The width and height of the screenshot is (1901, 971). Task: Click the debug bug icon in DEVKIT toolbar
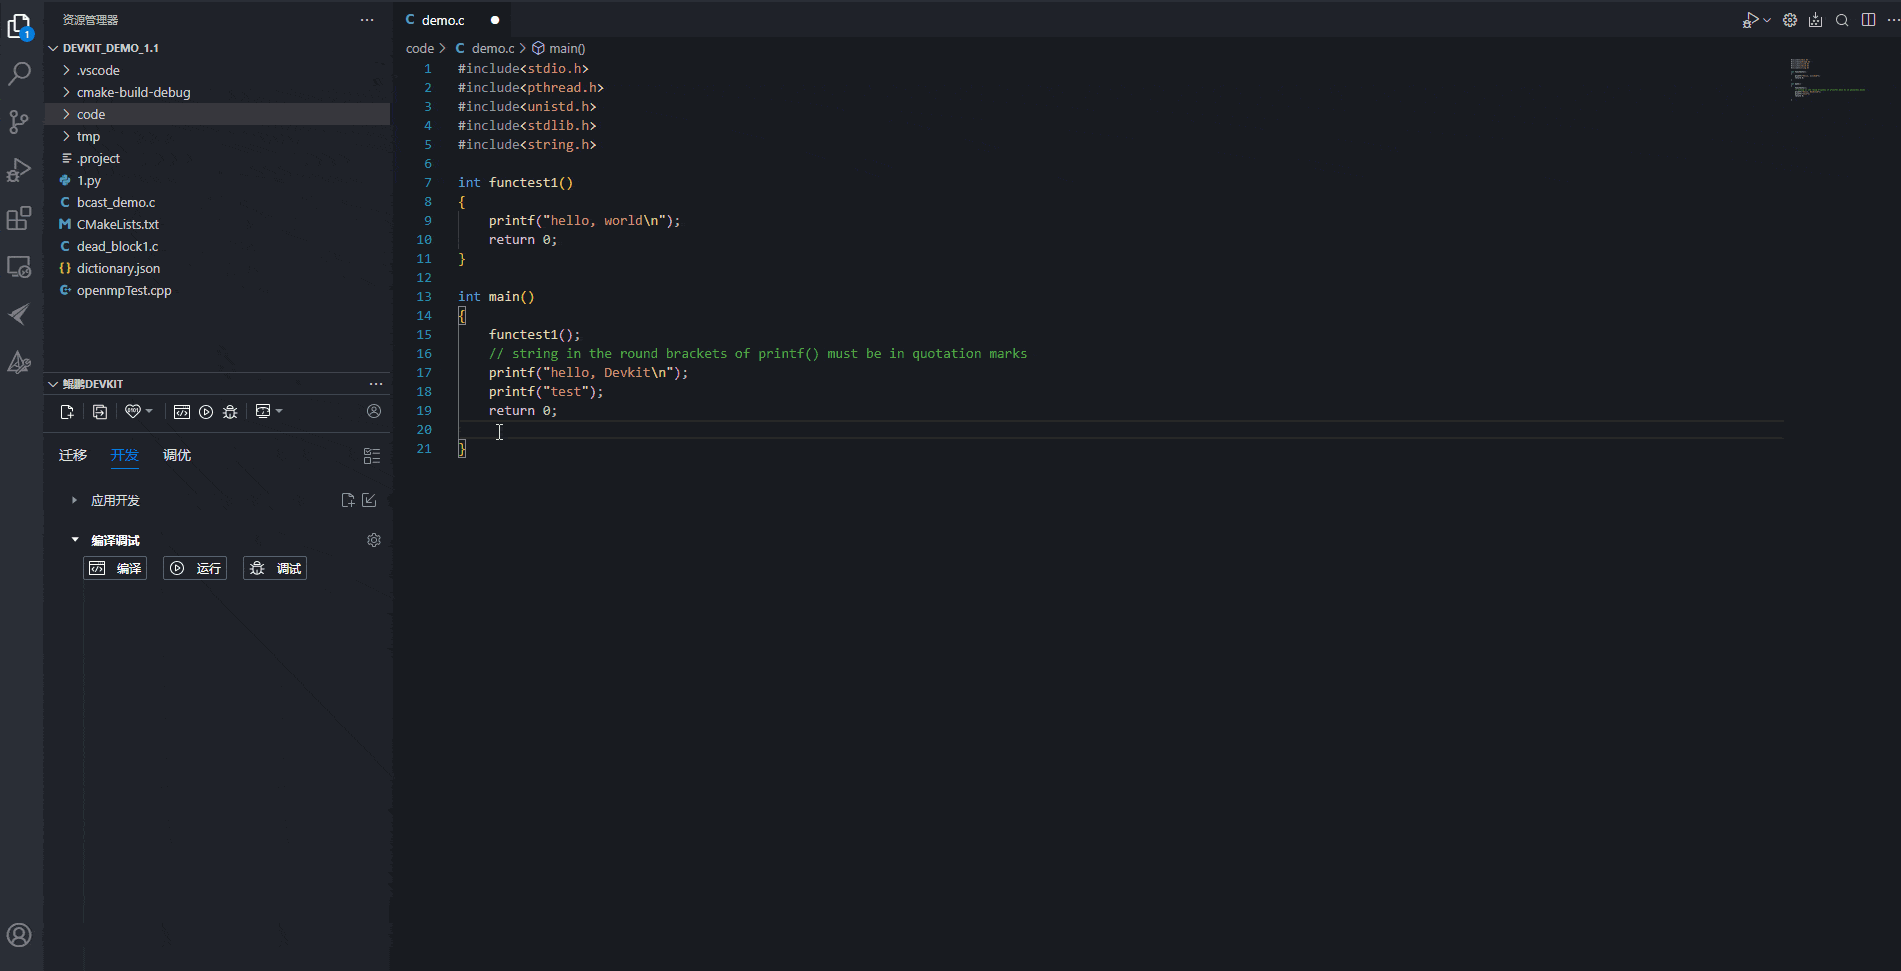[230, 412]
